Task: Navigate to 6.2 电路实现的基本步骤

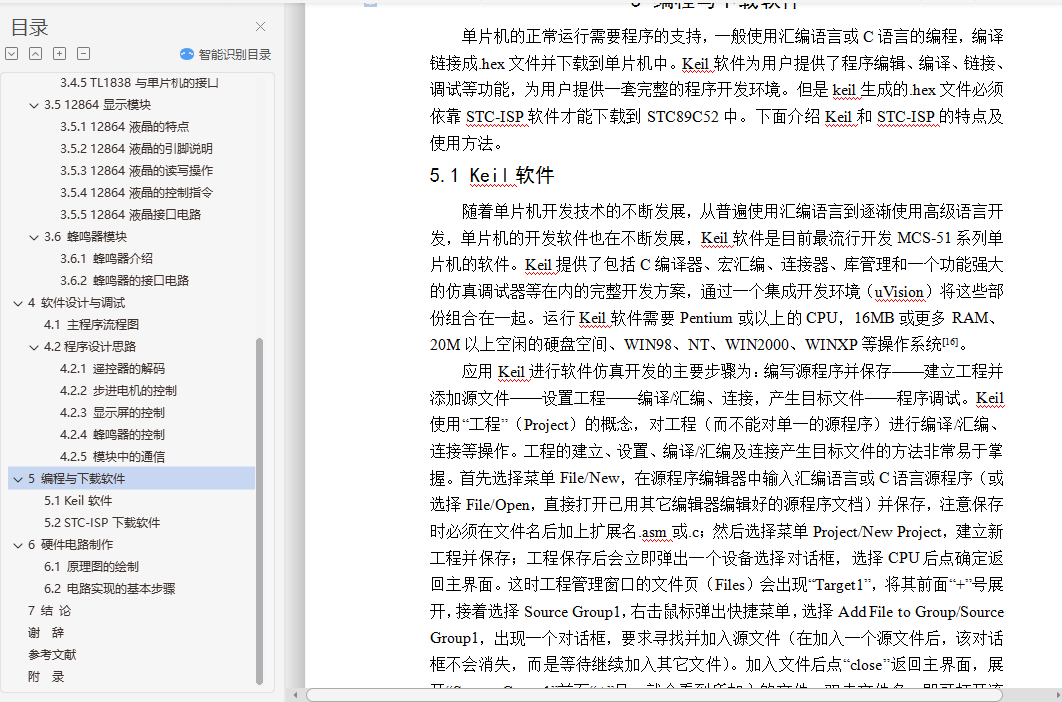Action: tap(110, 589)
